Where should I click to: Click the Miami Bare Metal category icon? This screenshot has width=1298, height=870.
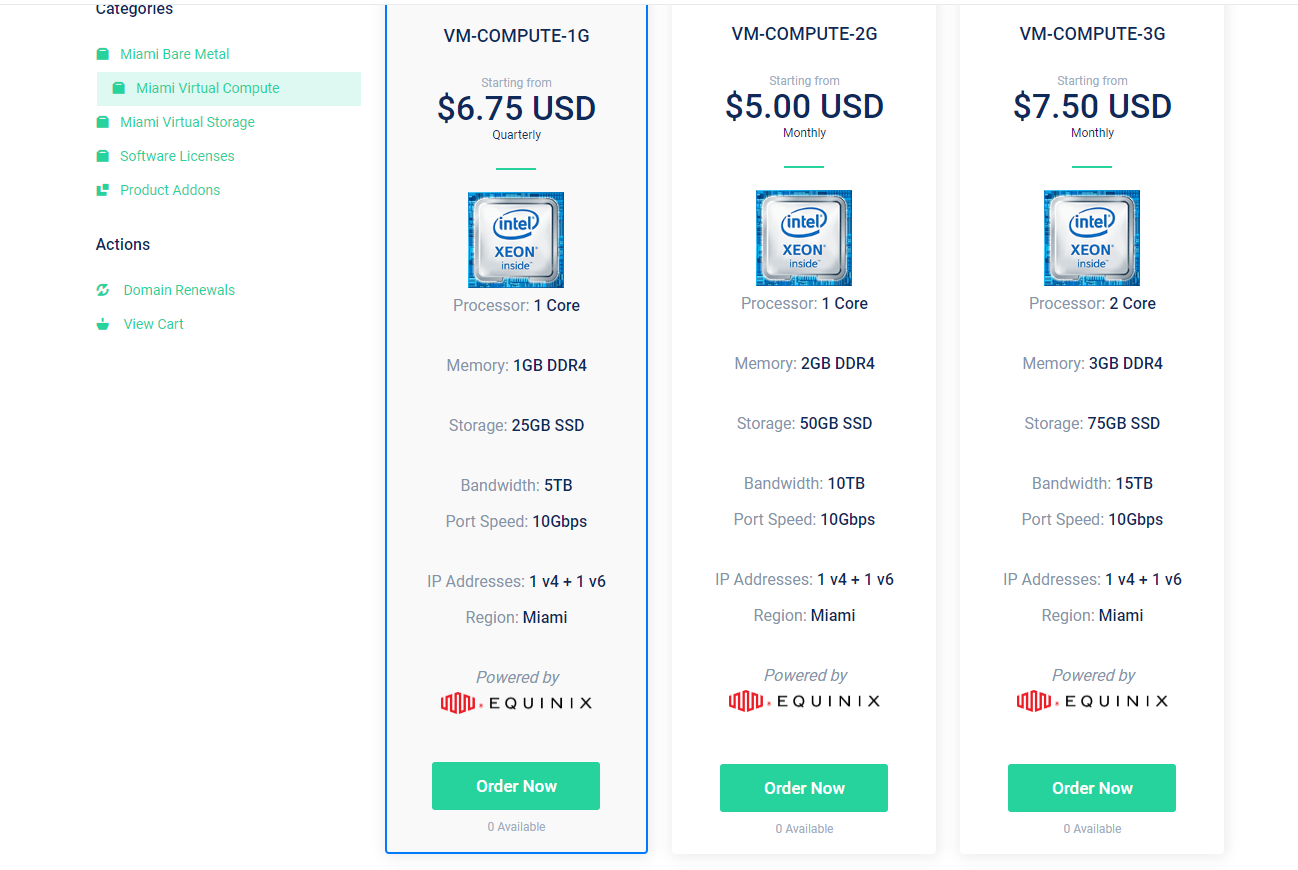(102, 54)
